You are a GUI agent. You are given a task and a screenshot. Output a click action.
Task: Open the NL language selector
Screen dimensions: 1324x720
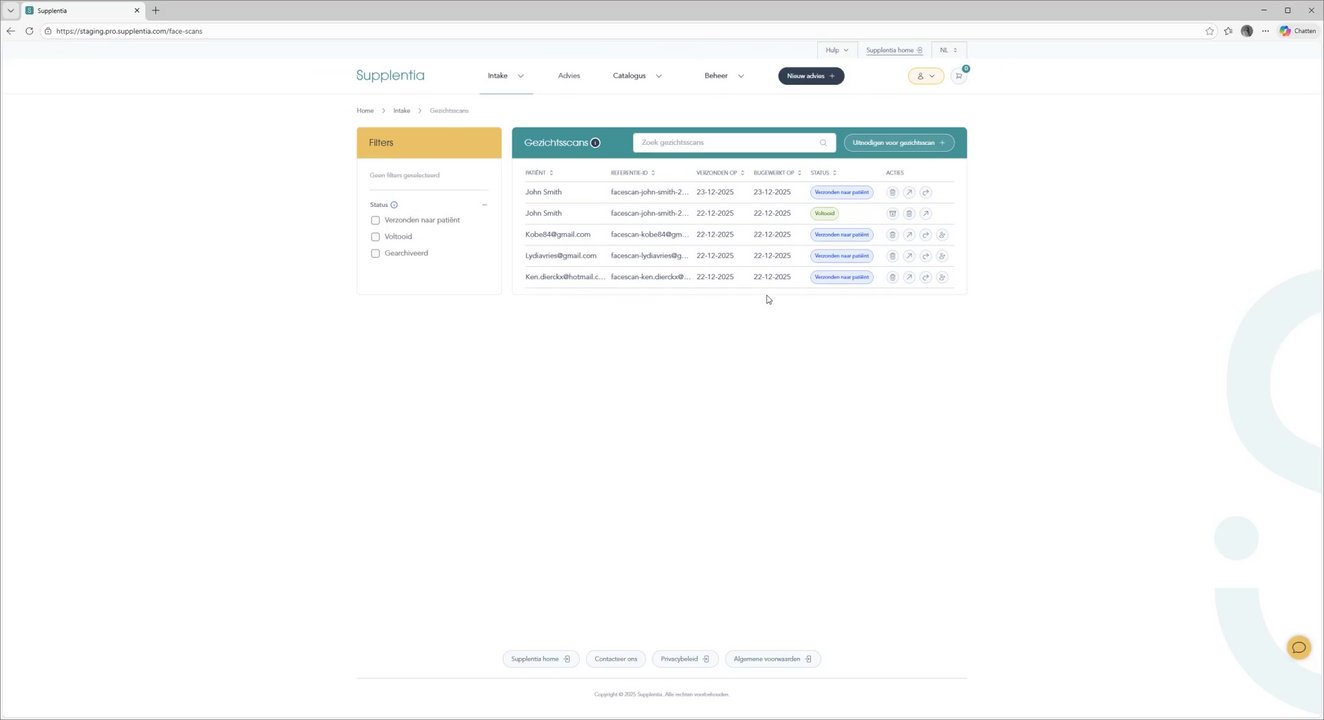click(x=948, y=50)
